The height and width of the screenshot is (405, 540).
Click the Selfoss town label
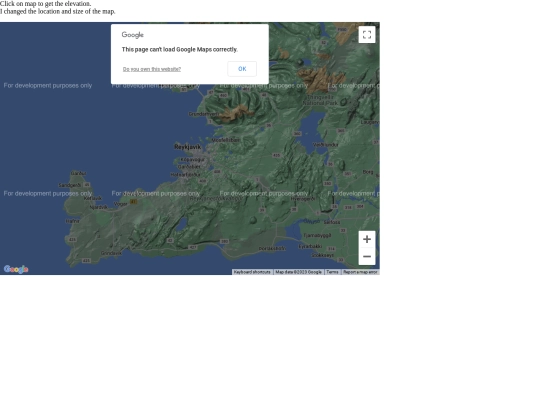click(x=332, y=222)
